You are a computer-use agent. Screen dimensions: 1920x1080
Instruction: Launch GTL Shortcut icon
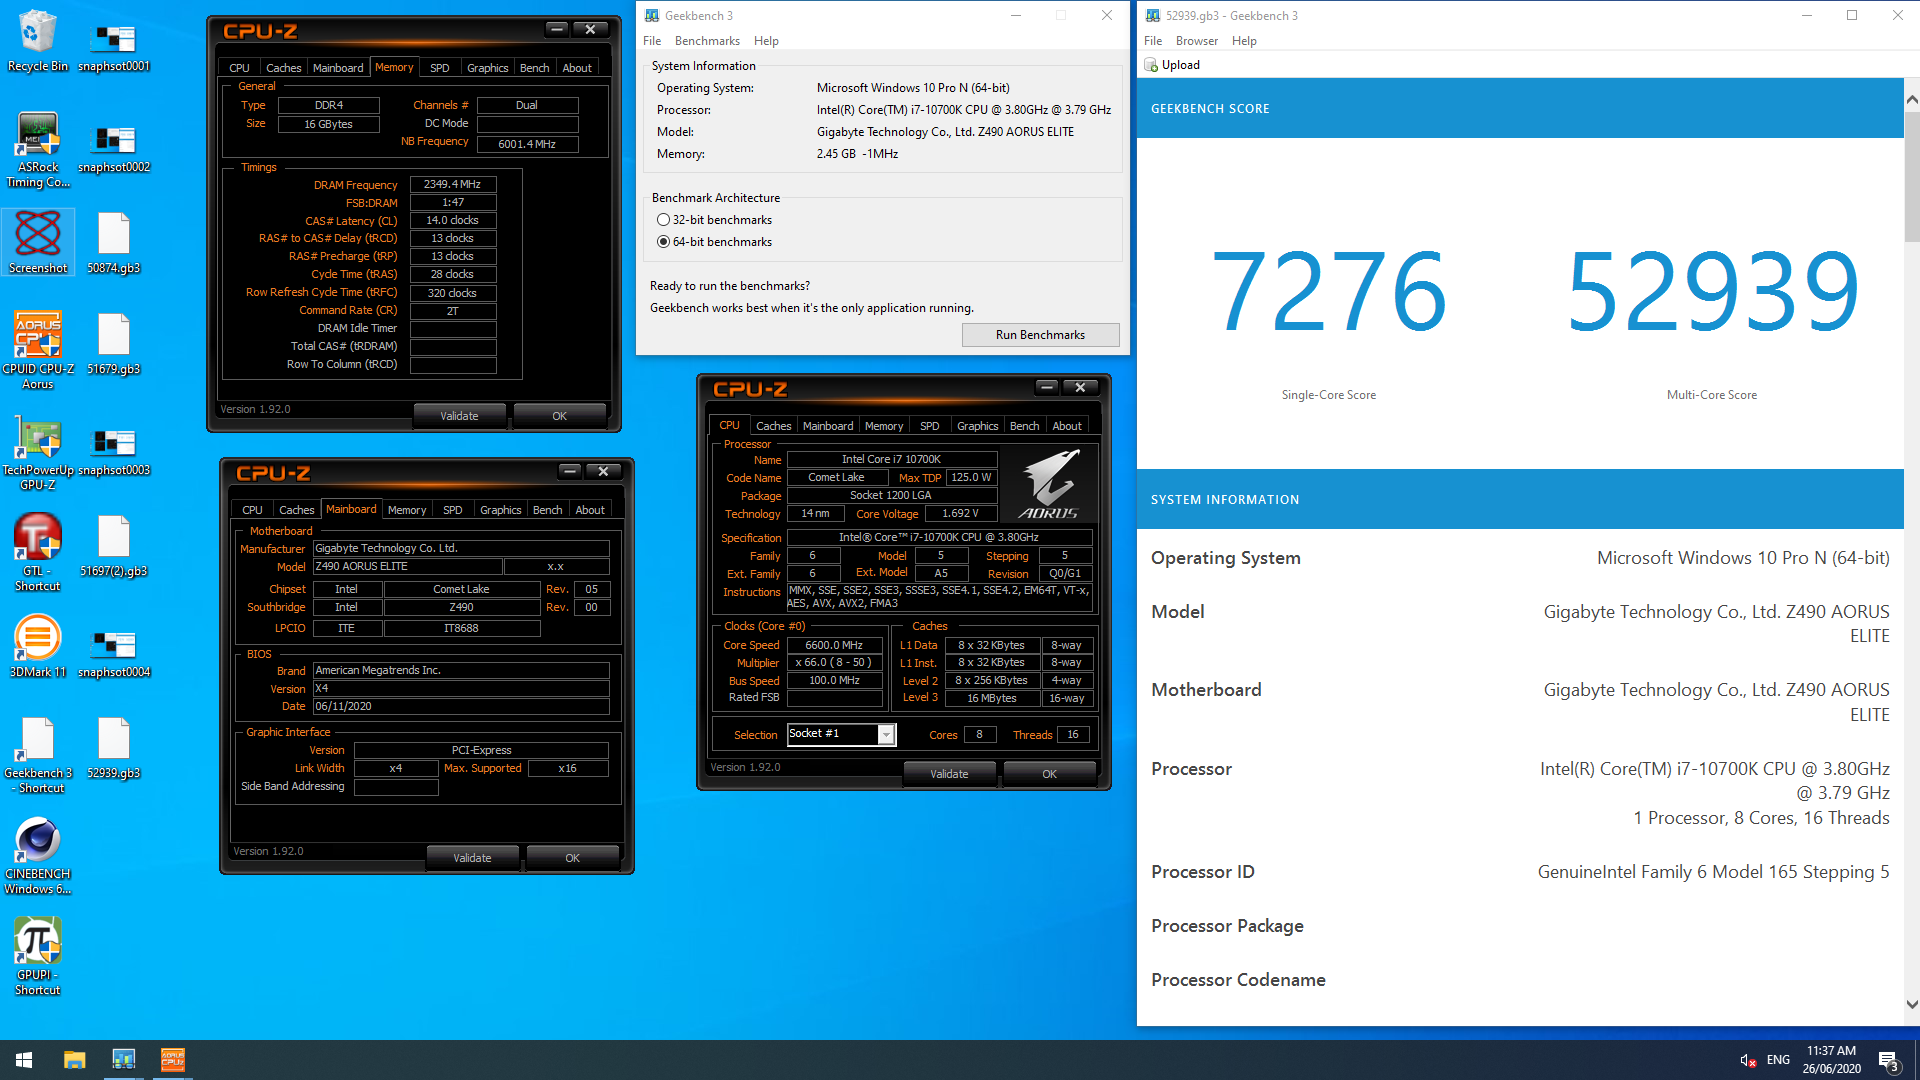click(38, 552)
